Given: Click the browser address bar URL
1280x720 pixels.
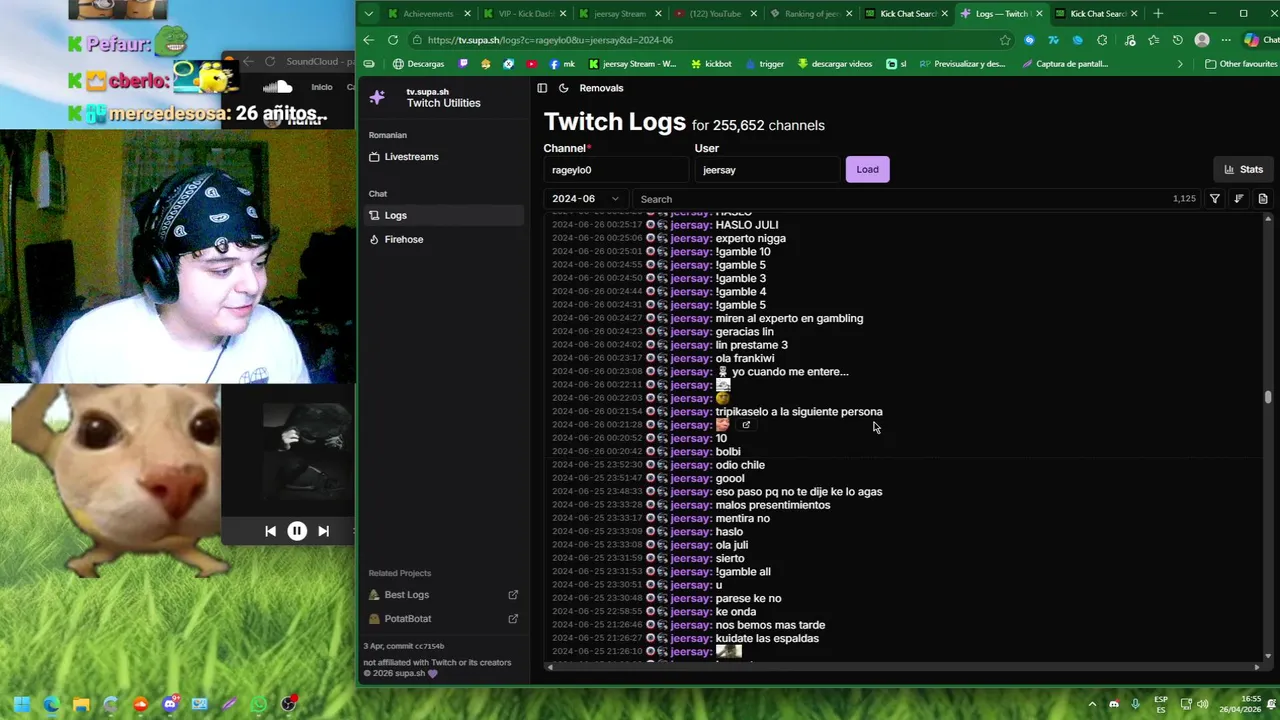Looking at the screenshot, I should click(549, 40).
